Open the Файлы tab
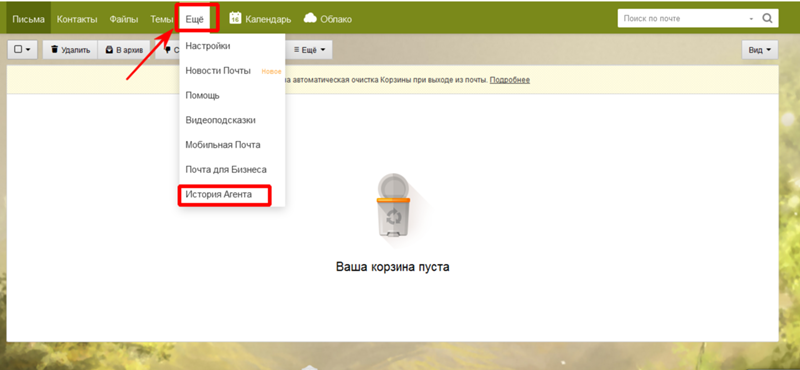 click(x=123, y=19)
